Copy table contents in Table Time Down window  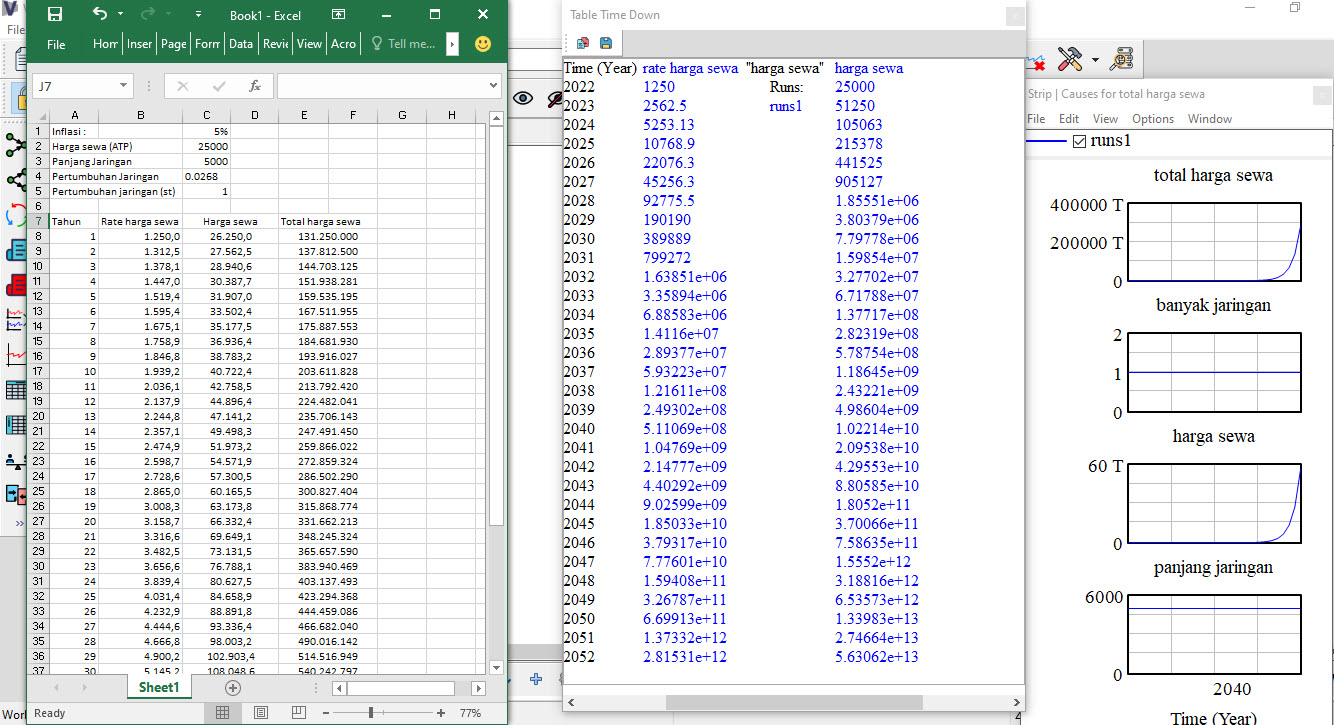(x=582, y=43)
